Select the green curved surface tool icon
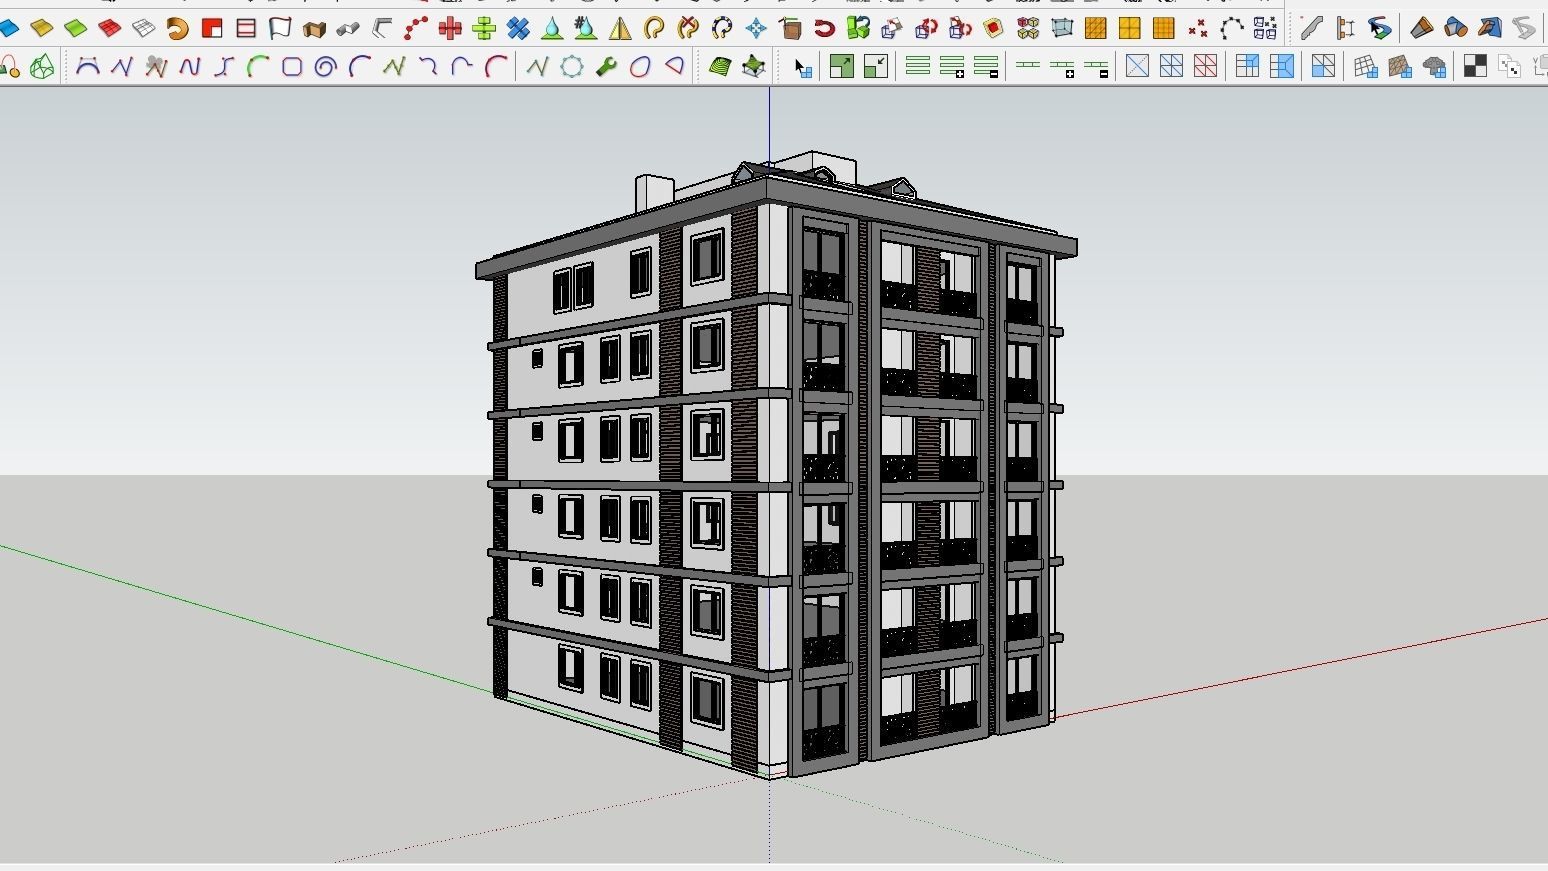The image size is (1548, 871). (x=75, y=28)
